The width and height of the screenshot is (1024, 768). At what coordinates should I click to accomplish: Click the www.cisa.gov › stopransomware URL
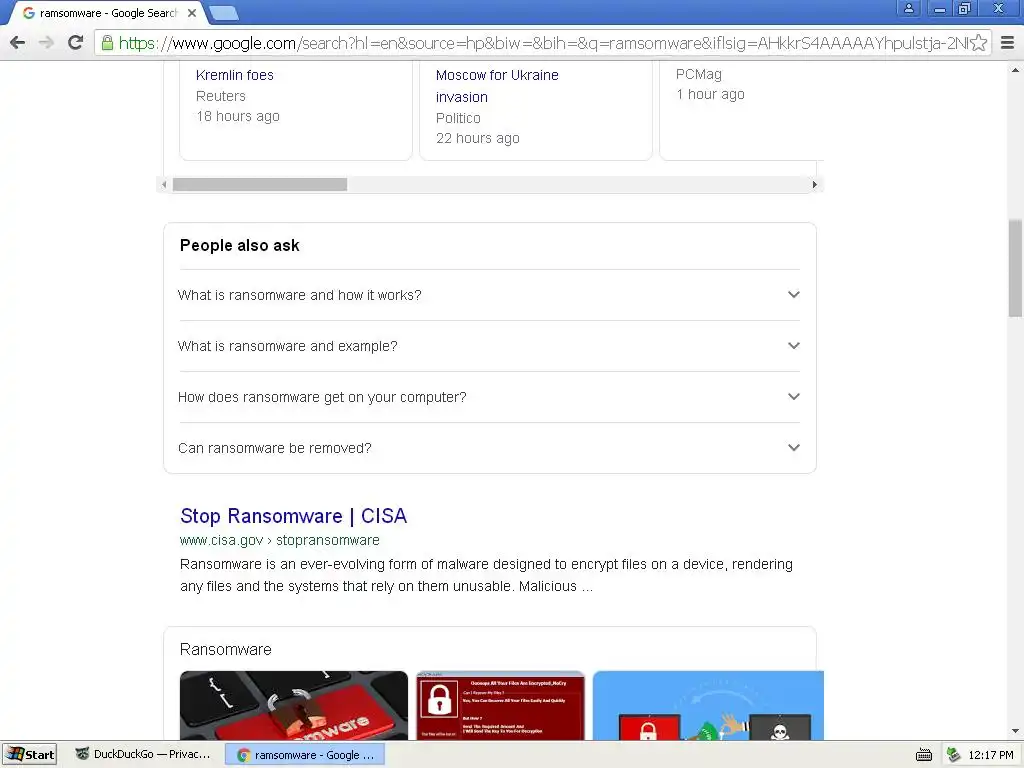click(x=280, y=540)
